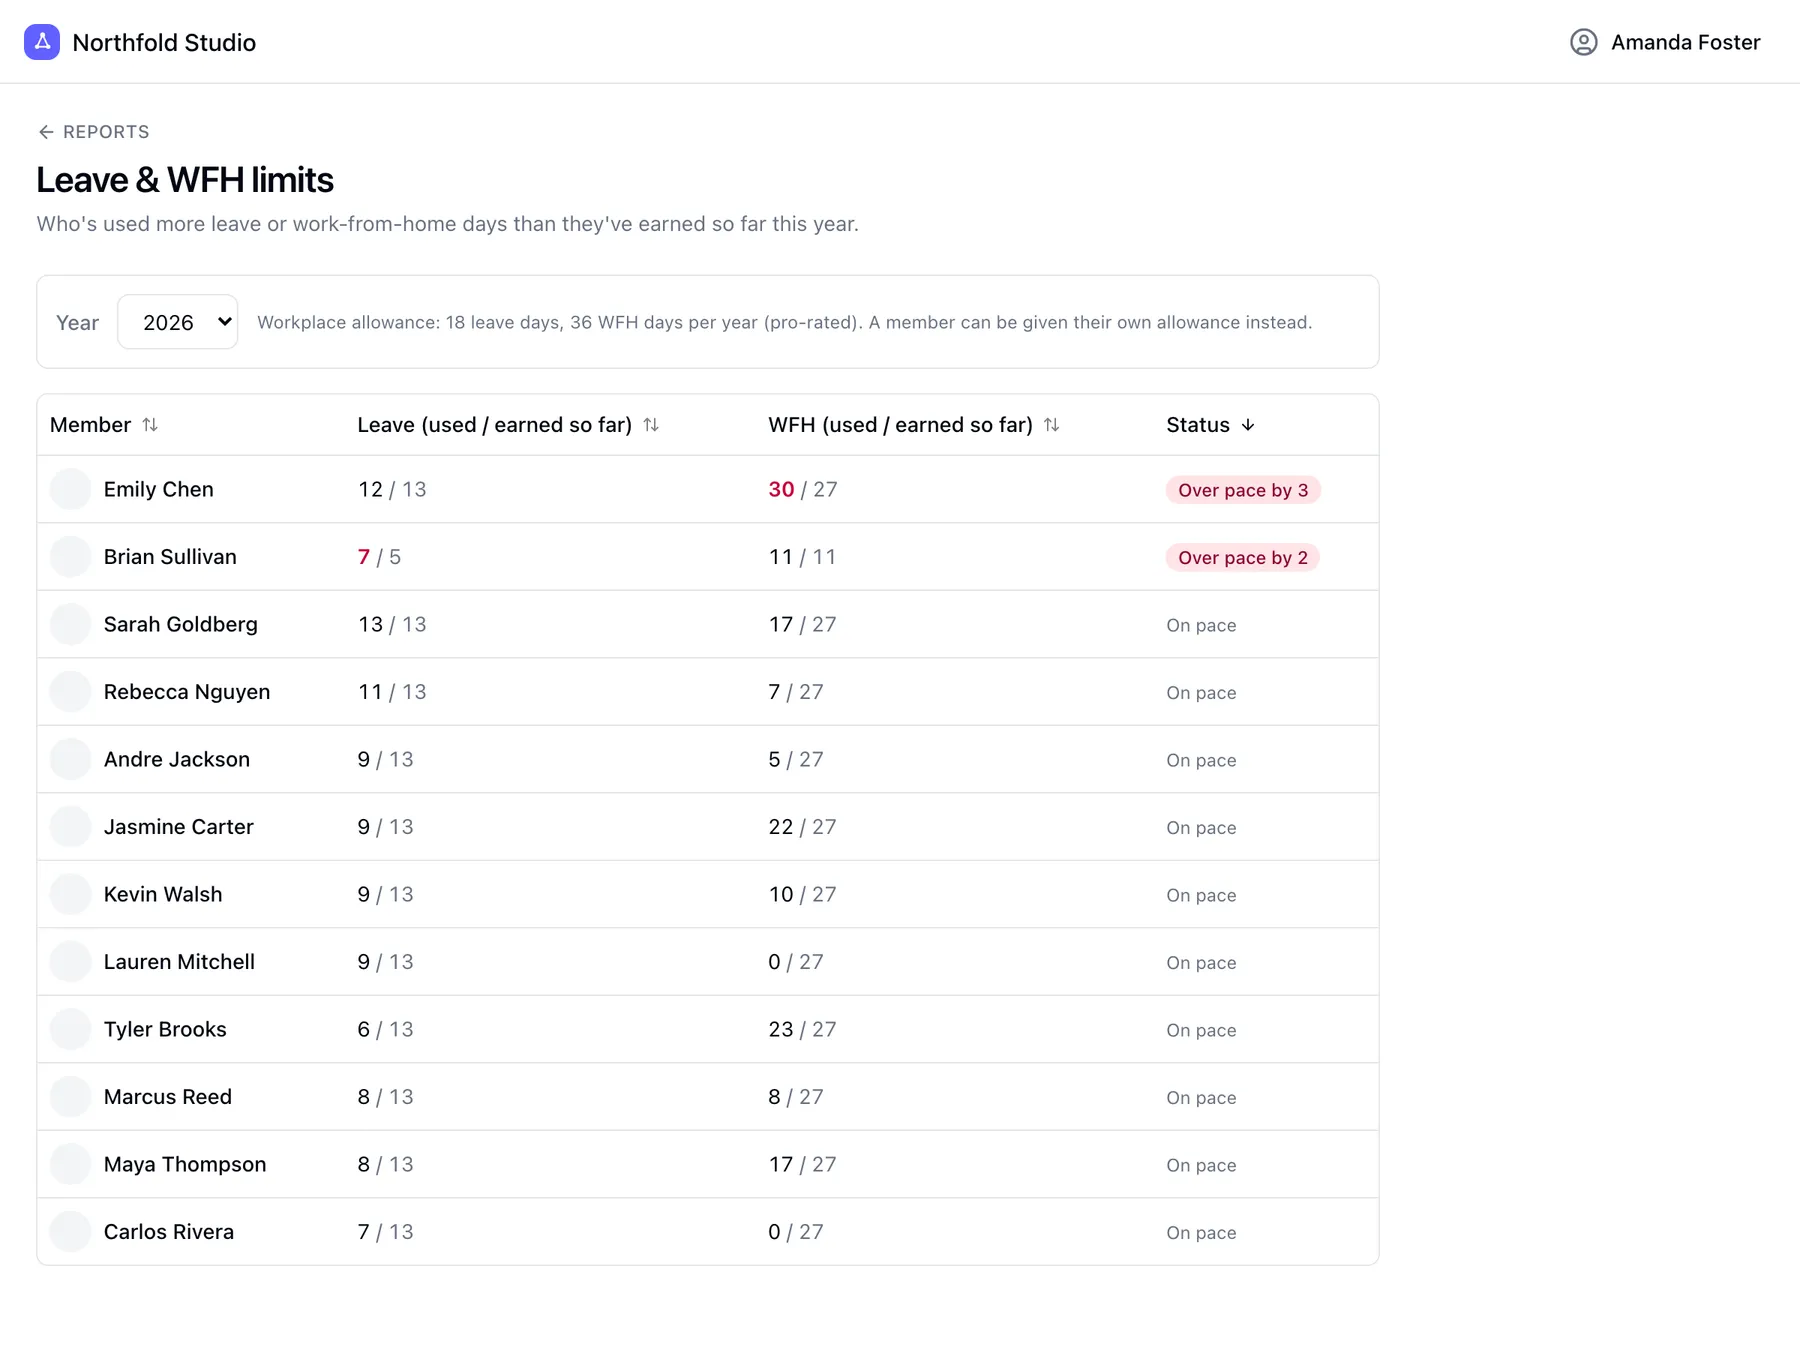Click Kevin Walsh's name

(163, 894)
